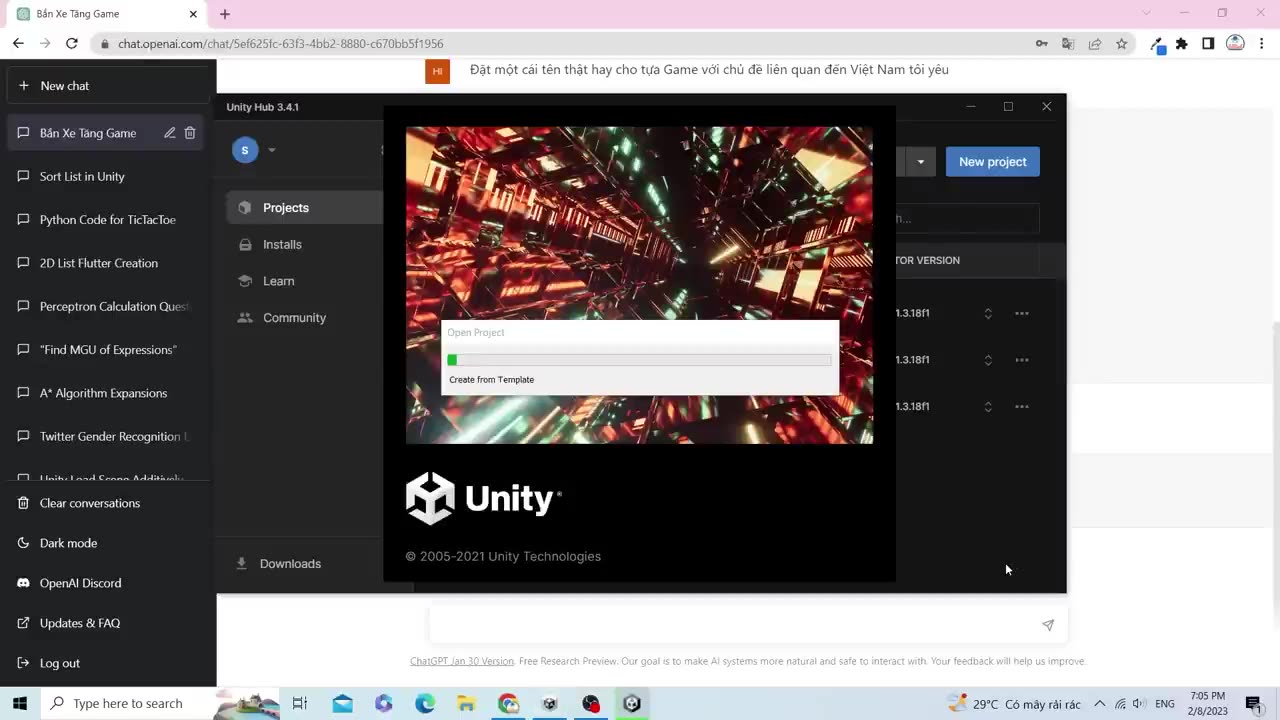Screen dimensions: 1280x720
Task: Change editor version of first project row
Action: (988, 313)
